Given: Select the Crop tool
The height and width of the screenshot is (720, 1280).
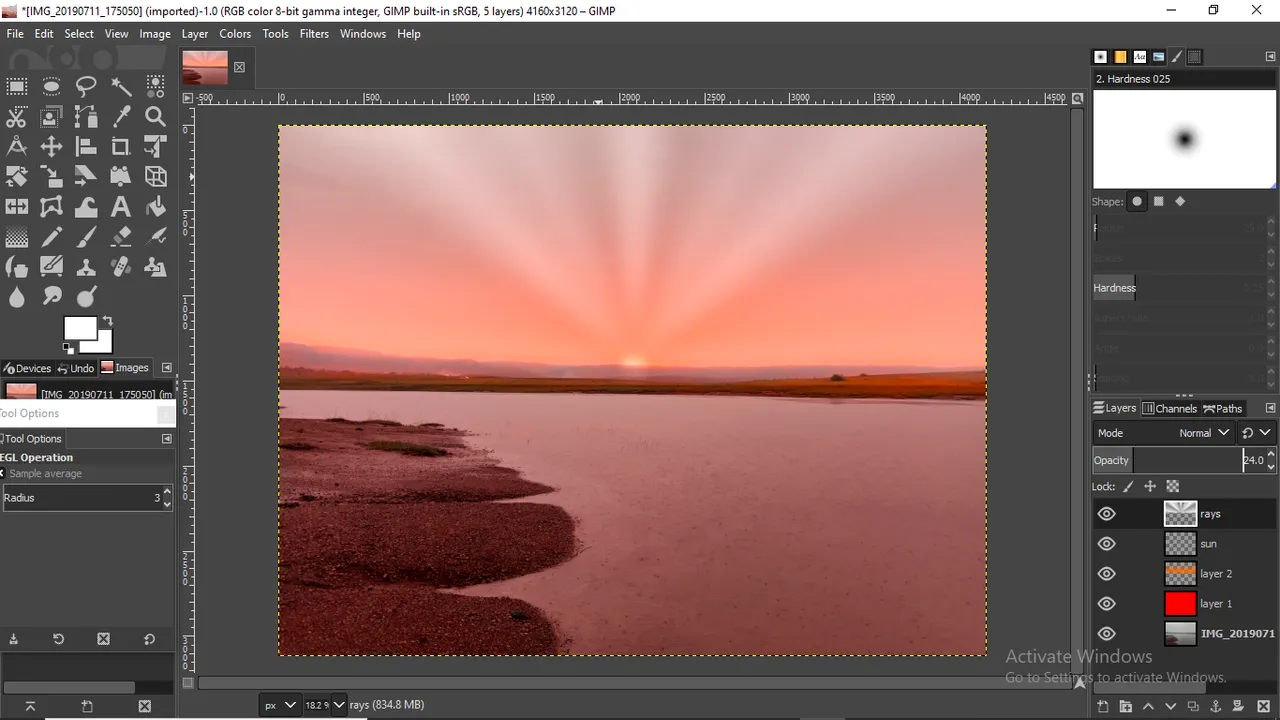Looking at the screenshot, I should (121, 147).
